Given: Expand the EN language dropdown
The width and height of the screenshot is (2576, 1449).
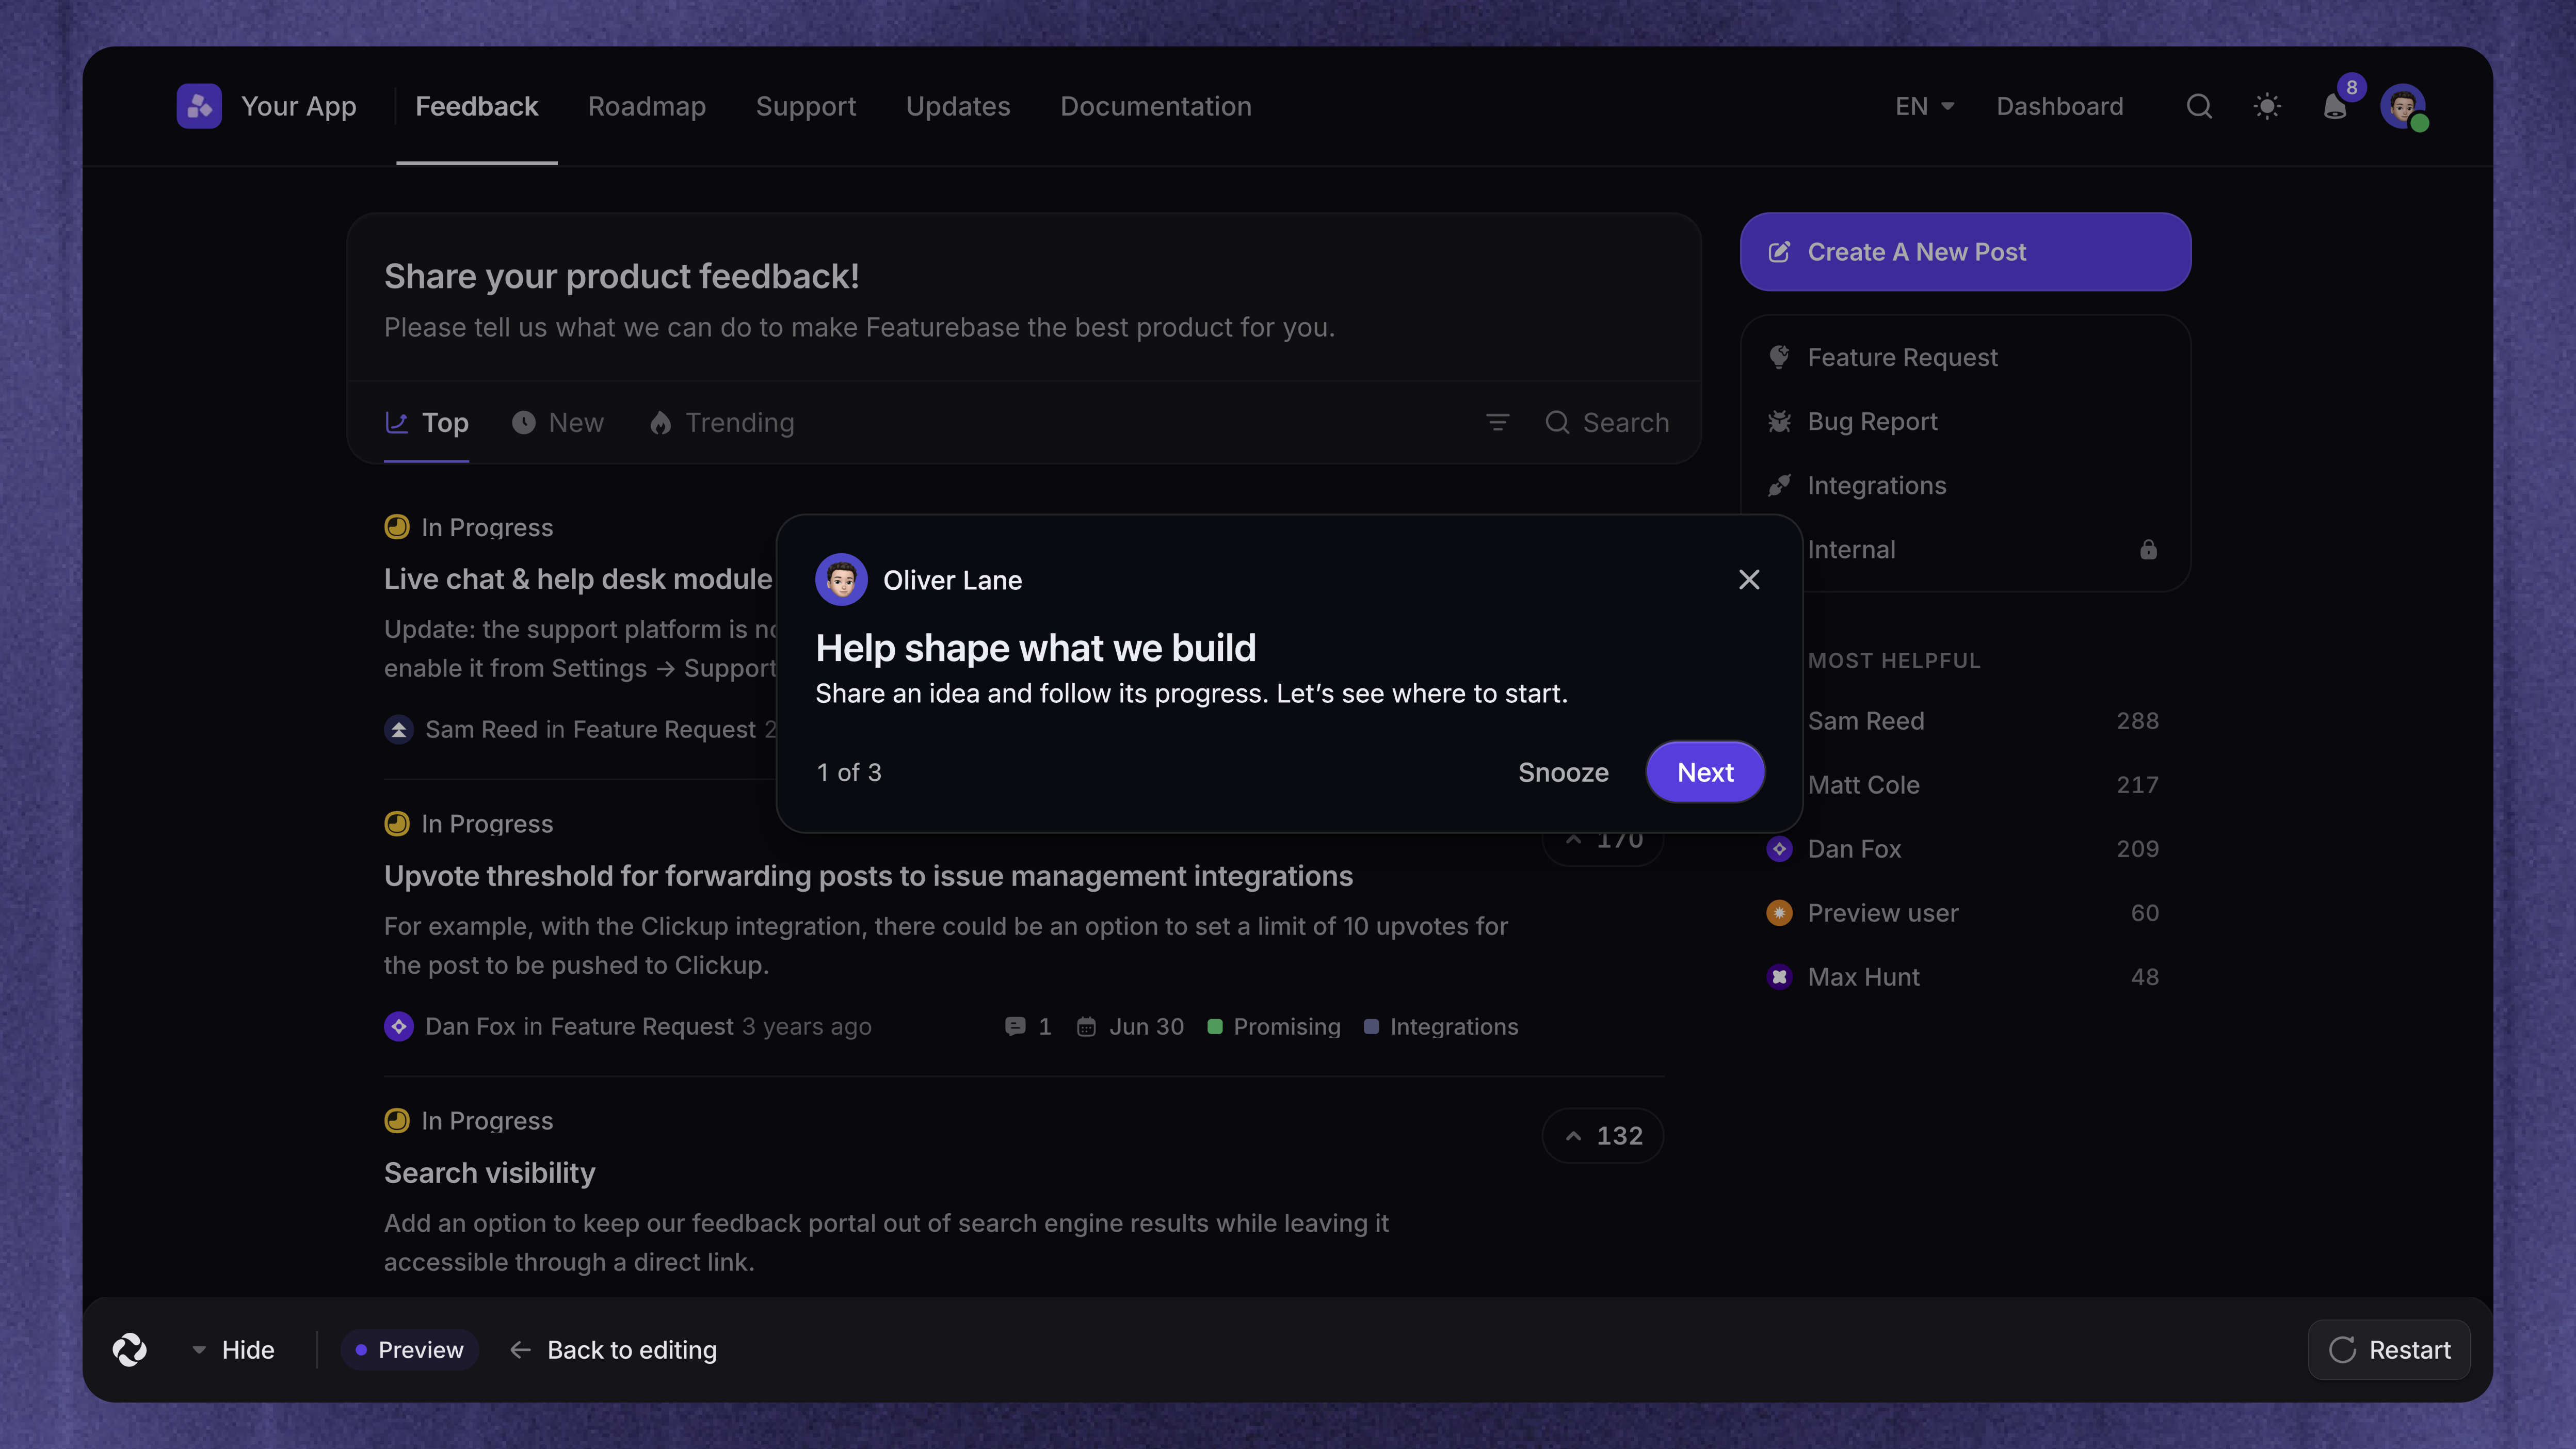Looking at the screenshot, I should pos(1924,106).
